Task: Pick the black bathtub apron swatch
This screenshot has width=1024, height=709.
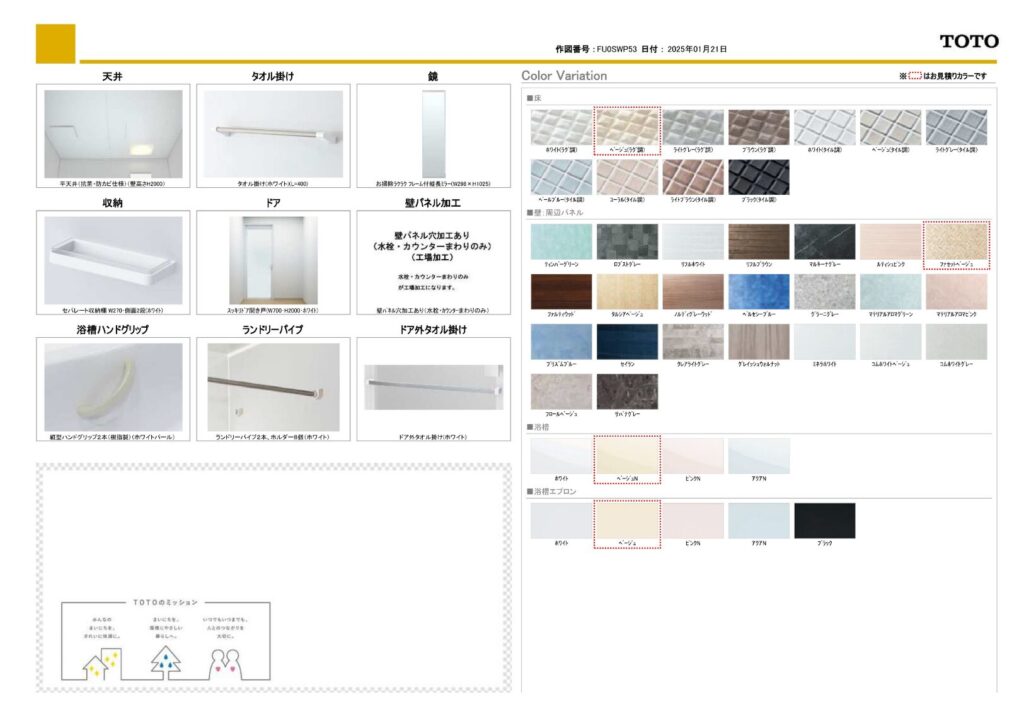Action: point(824,521)
